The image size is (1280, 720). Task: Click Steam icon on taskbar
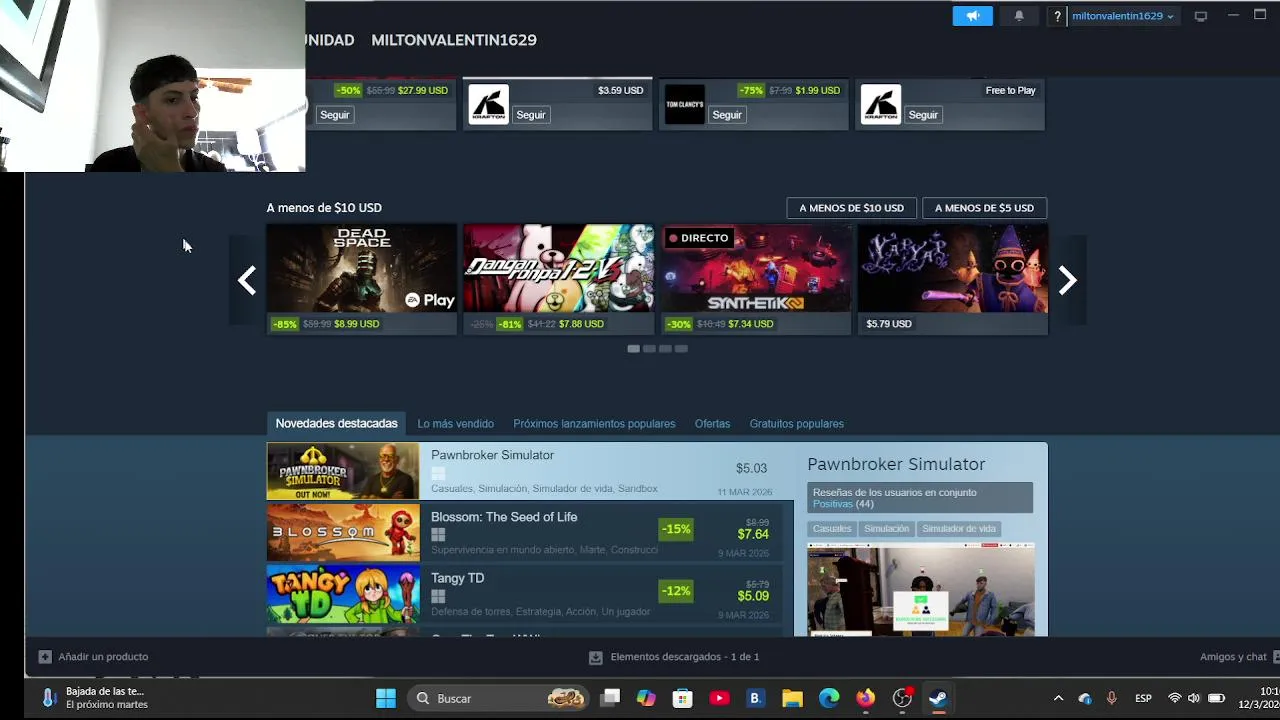(x=938, y=699)
